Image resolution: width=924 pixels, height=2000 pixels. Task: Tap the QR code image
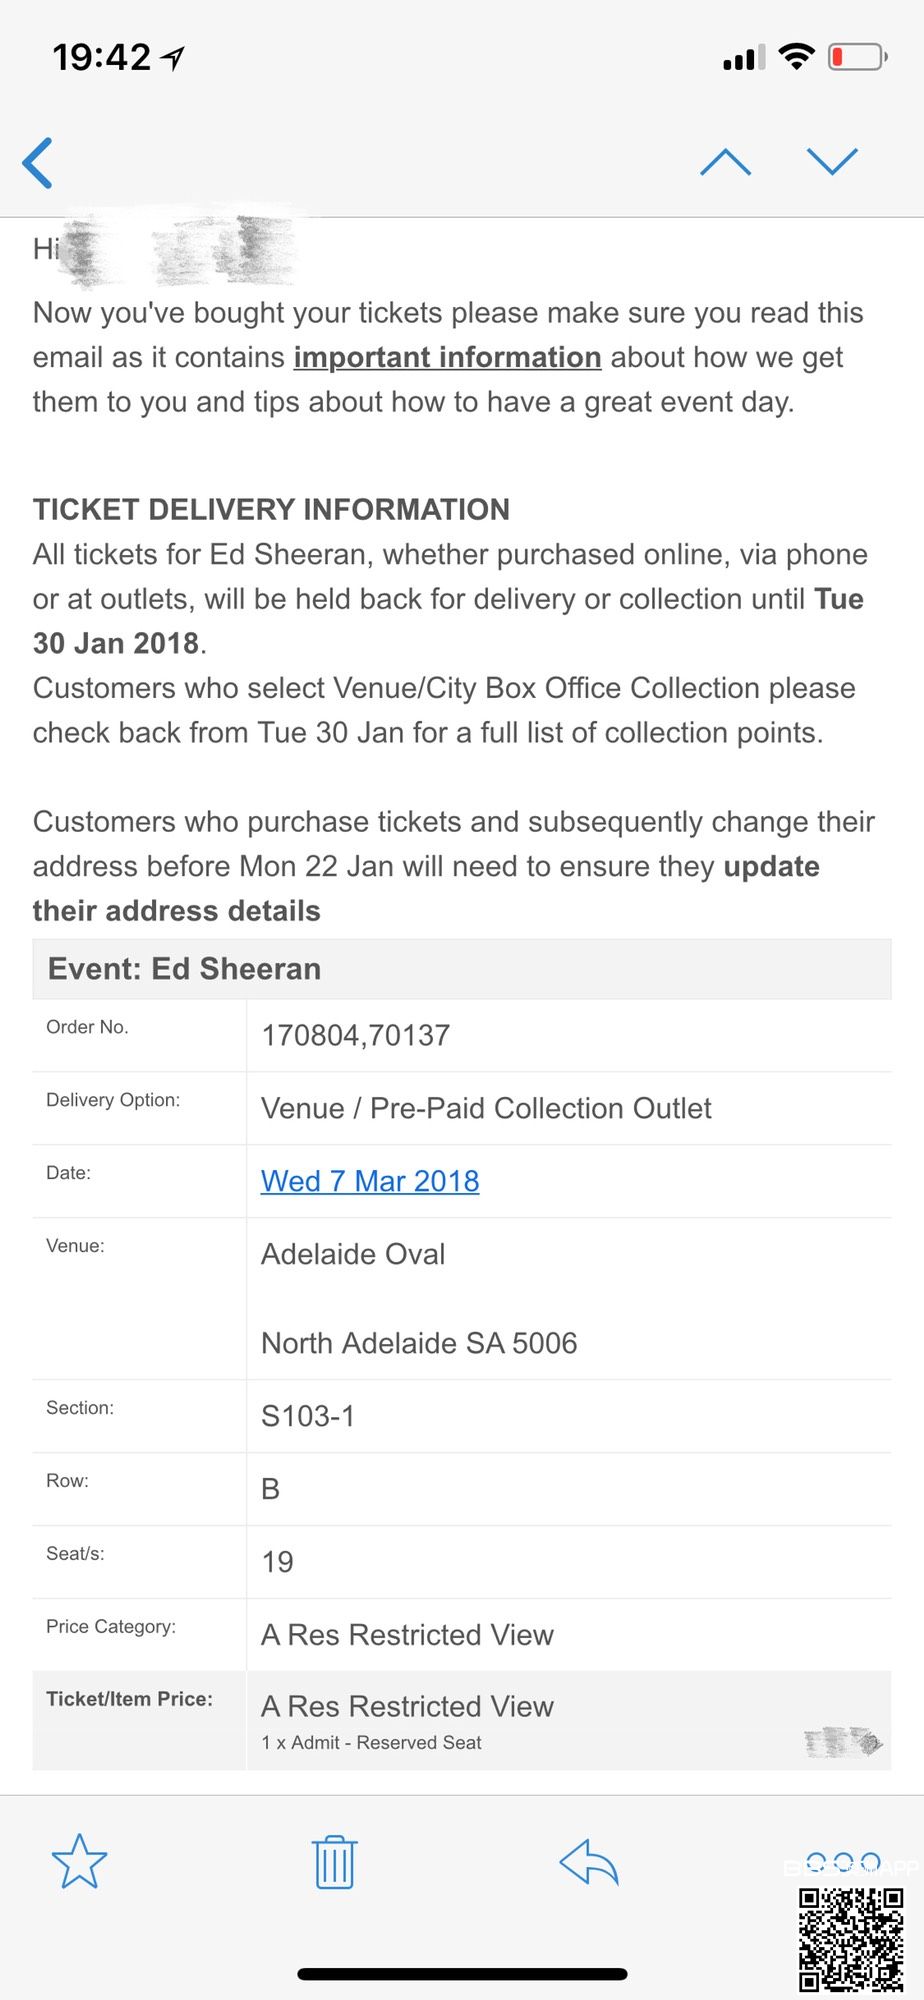851,1938
